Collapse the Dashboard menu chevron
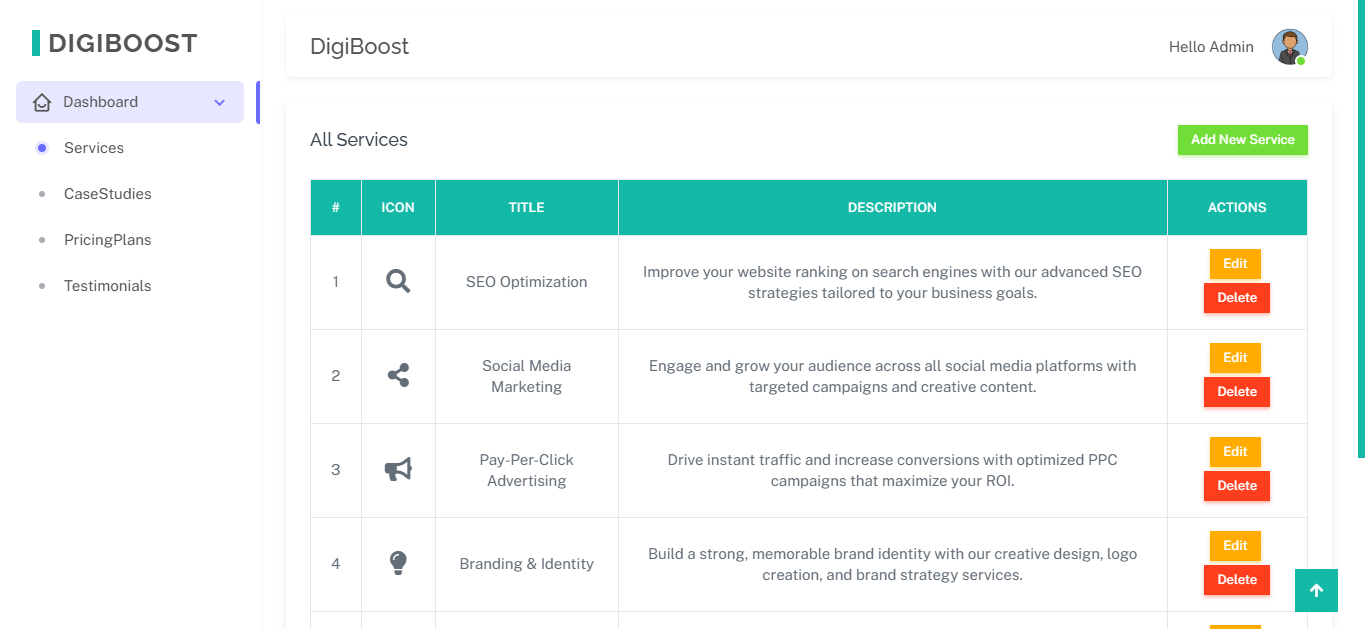The width and height of the screenshot is (1365, 629). tap(220, 102)
